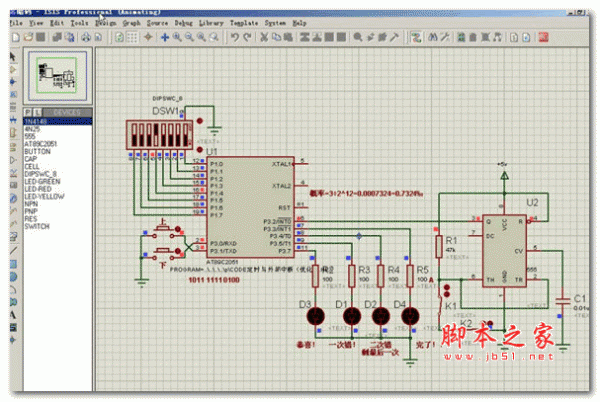Screen dimensions: 600x402
Task: Click the overview thumbnail of the schematic
Action: coord(57,75)
